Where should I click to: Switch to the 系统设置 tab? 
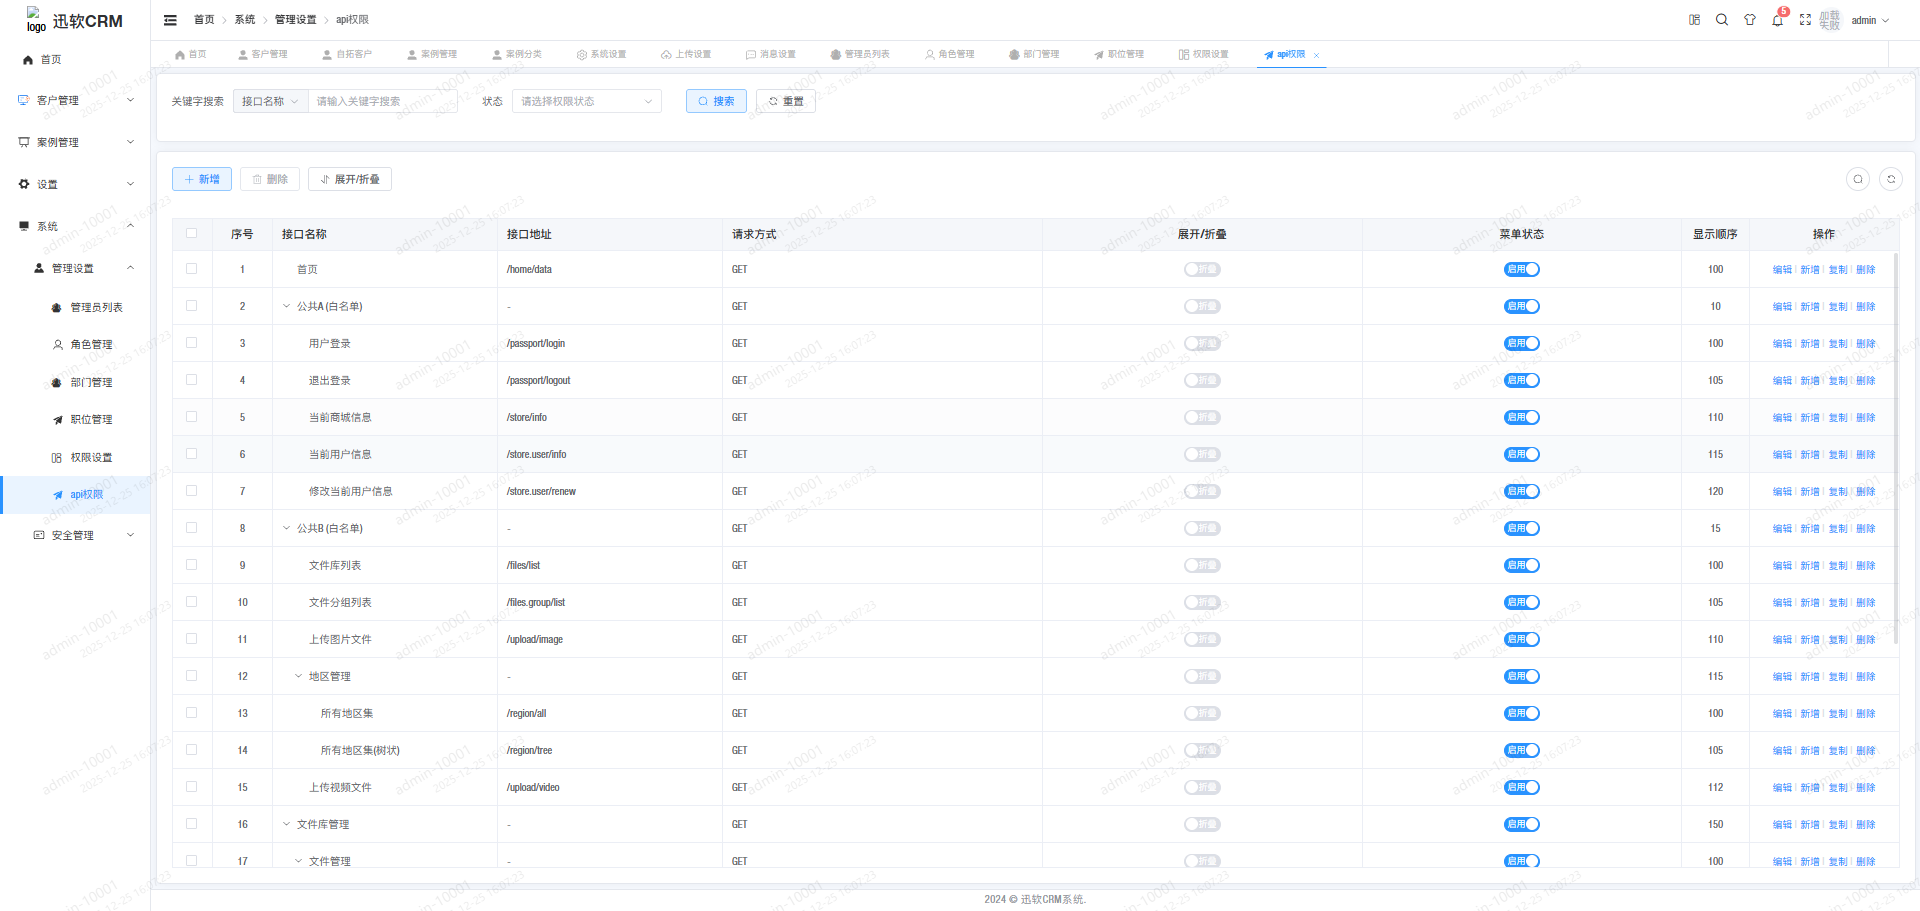[601, 54]
